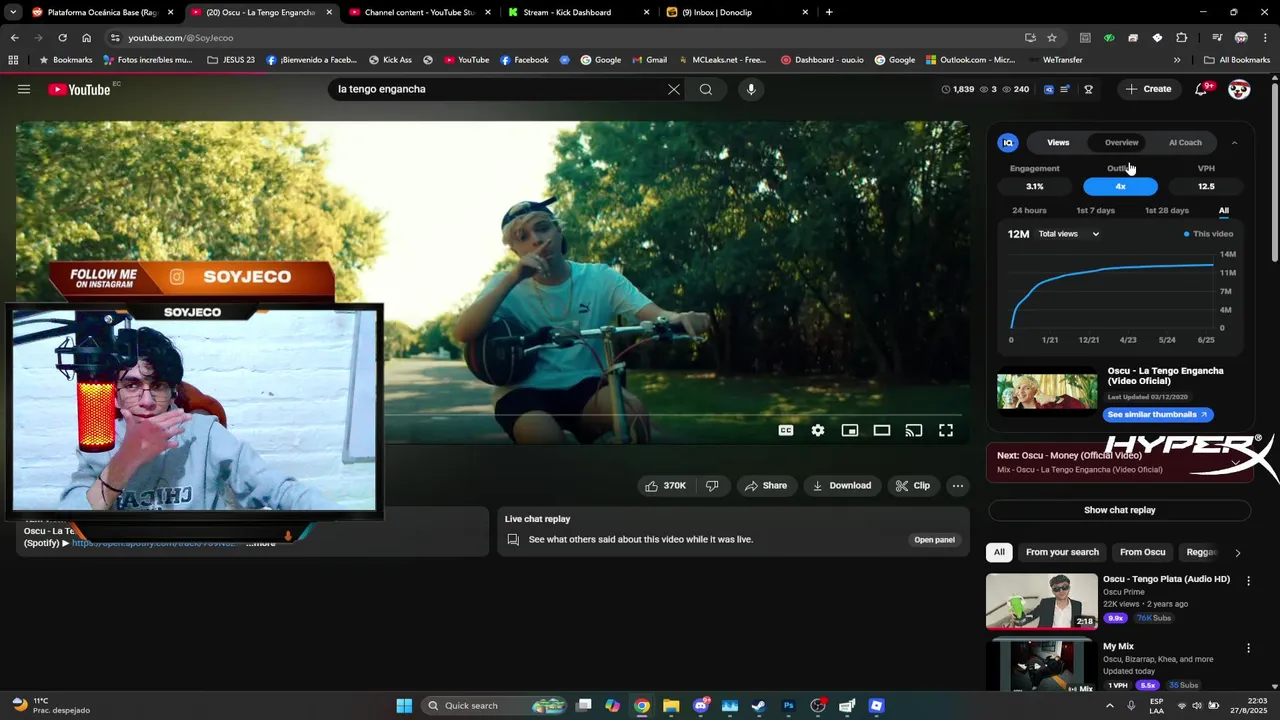Click the Create button
This screenshot has width=1280, height=720.
(1148, 89)
